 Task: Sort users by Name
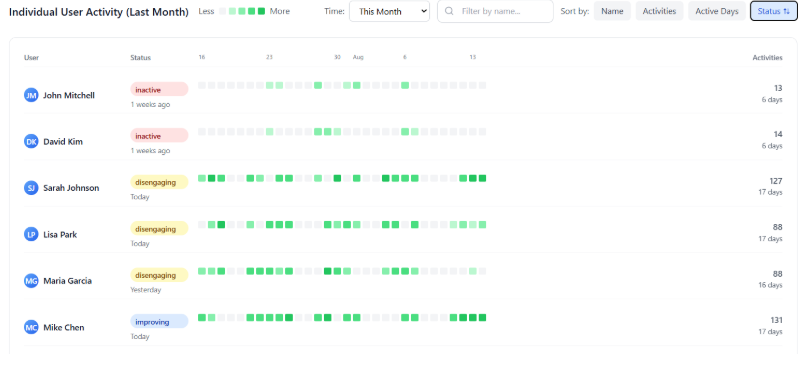point(612,11)
